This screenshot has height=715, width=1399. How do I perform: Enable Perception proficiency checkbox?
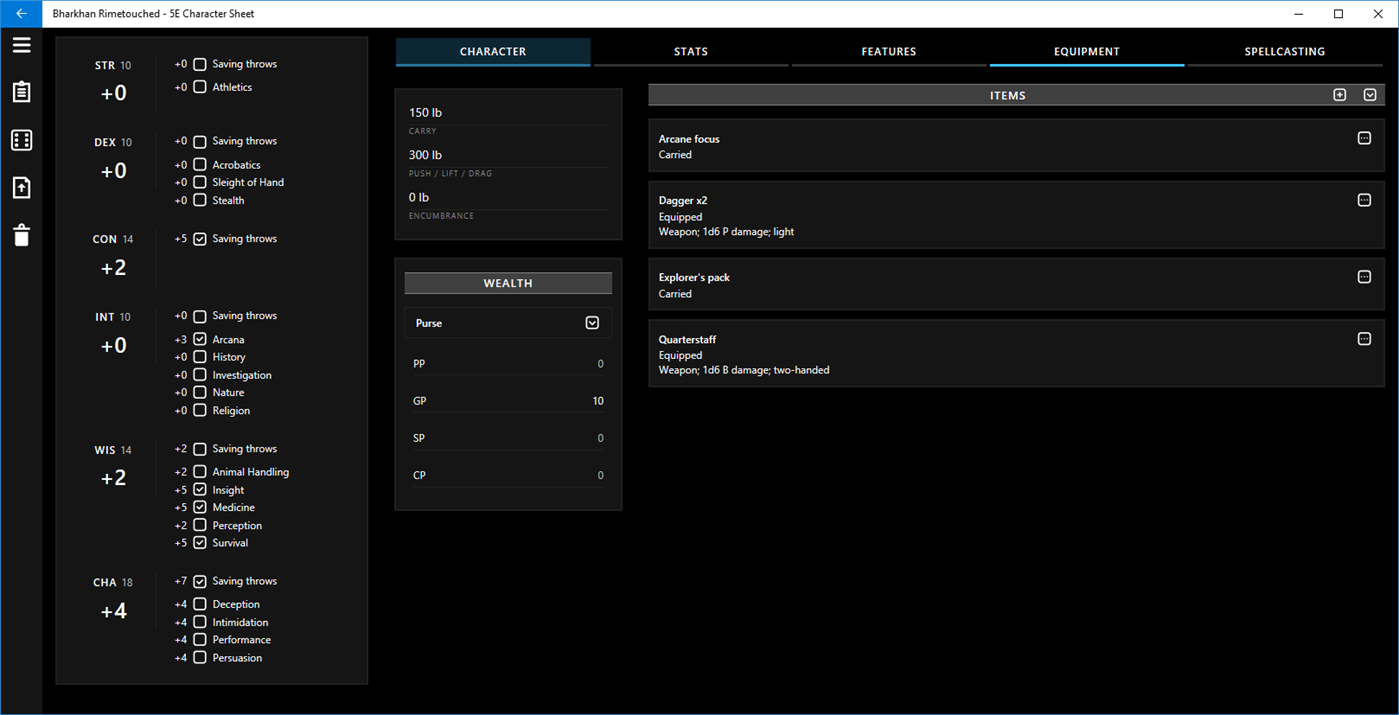click(200, 525)
